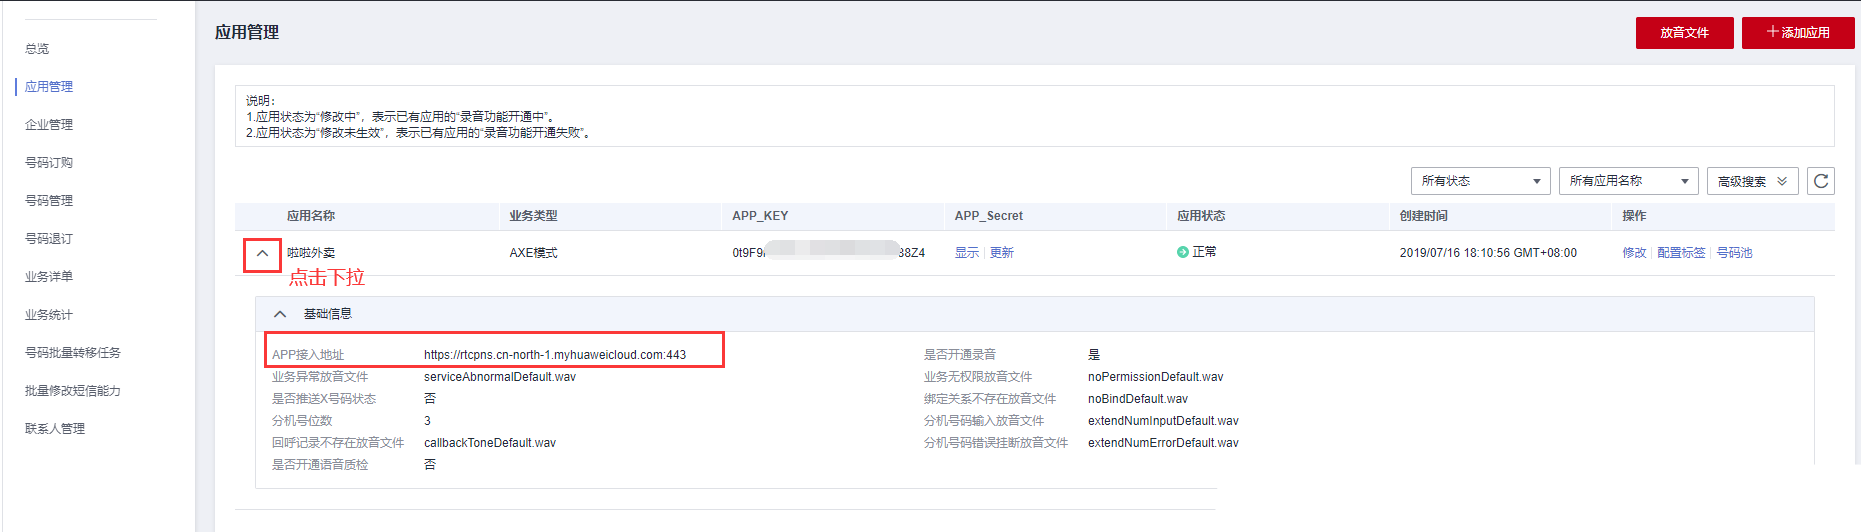Image resolution: width=1861 pixels, height=532 pixels.
Task: Click the 创建时间 column header
Action: pyautogui.click(x=1423, y=216)
